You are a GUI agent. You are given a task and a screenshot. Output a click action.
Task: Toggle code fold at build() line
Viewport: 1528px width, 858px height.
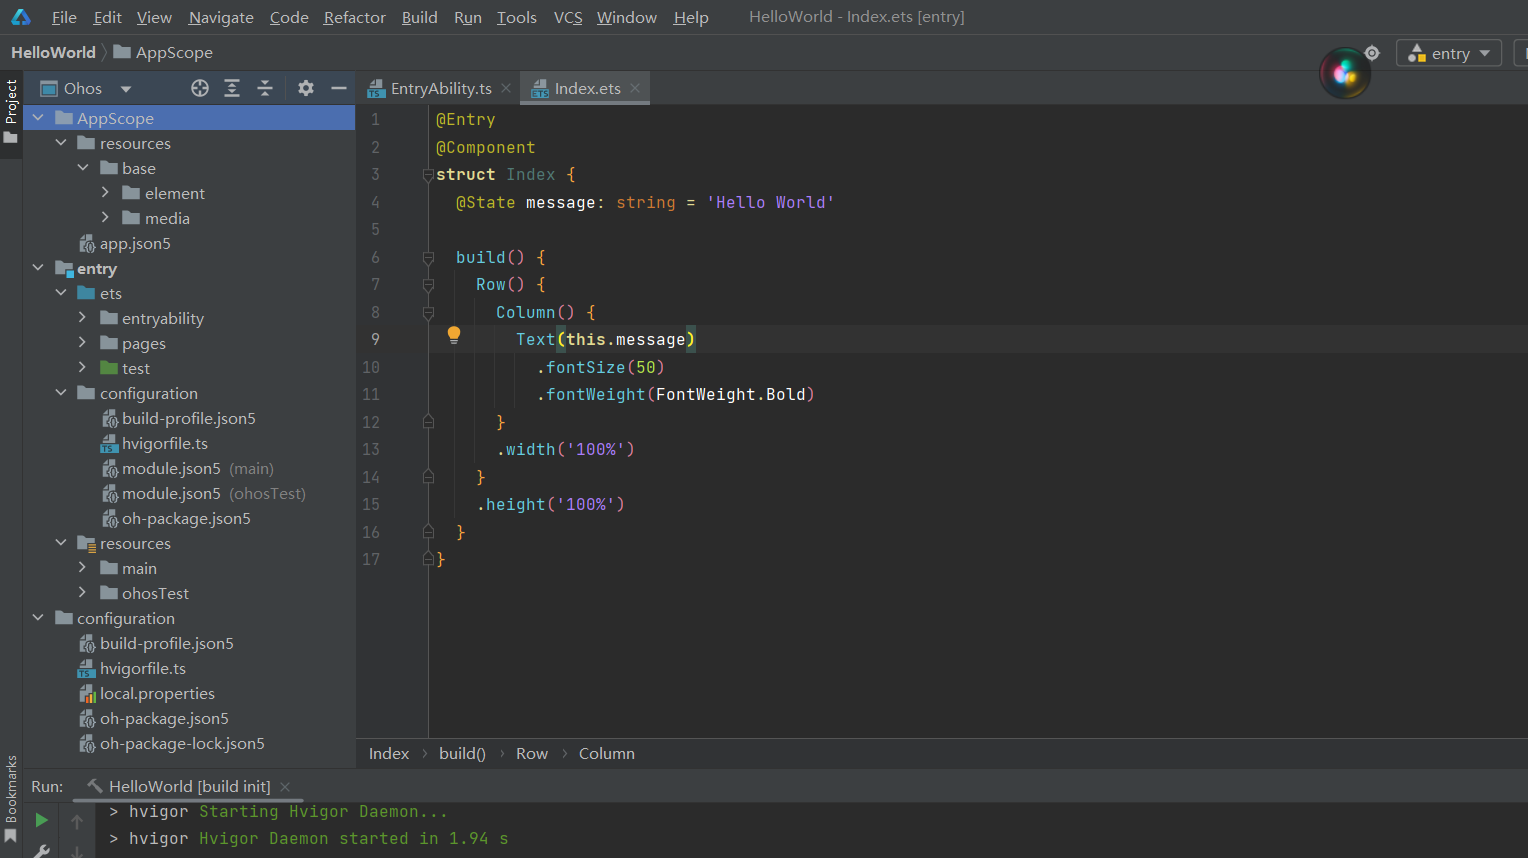[x=428, y=258]
